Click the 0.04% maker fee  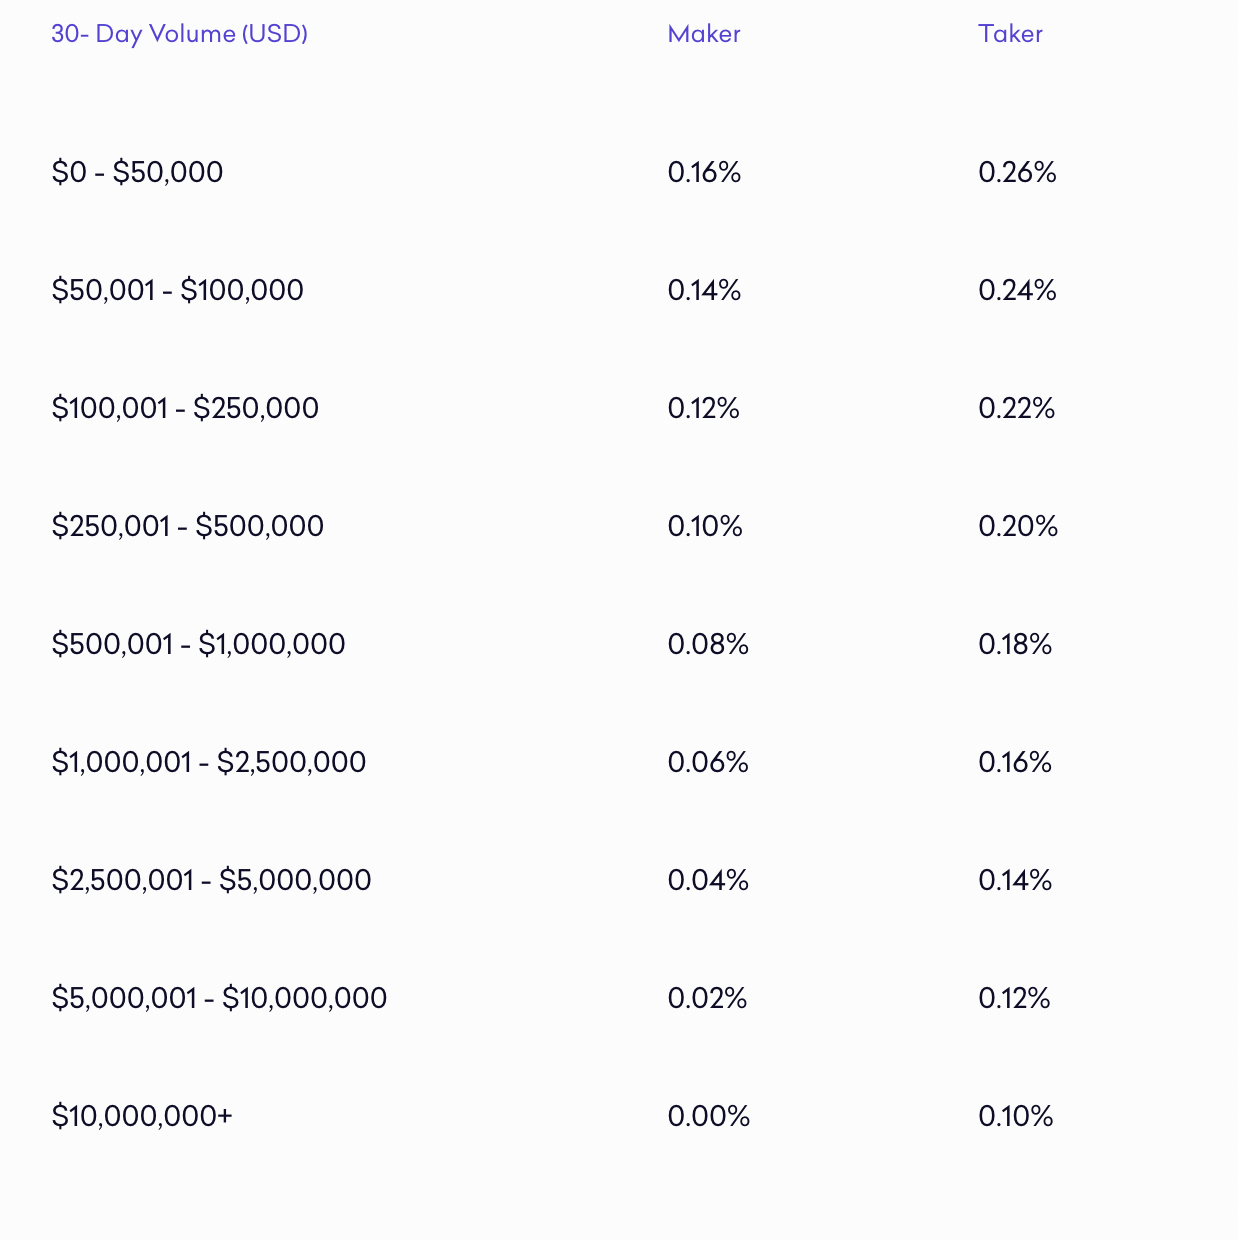[708, 880]
